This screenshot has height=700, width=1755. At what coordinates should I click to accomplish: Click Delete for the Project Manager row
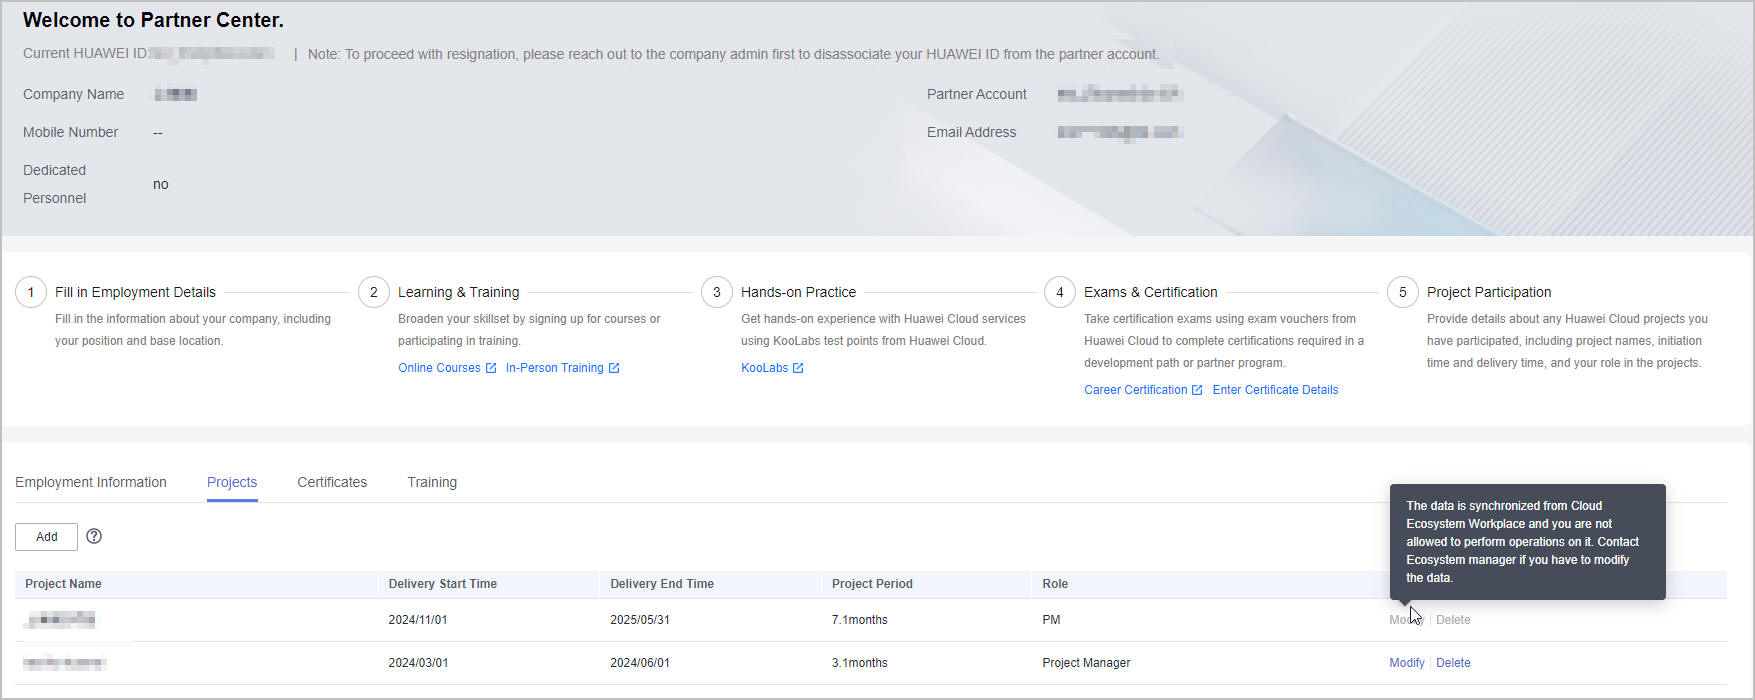click(1453, 663)
